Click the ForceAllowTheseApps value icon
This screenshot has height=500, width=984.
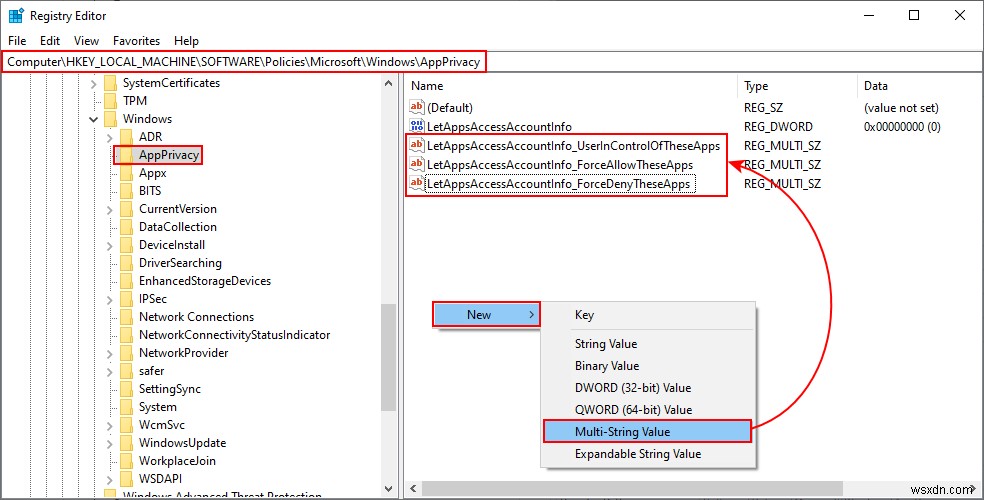coord(417,164)
